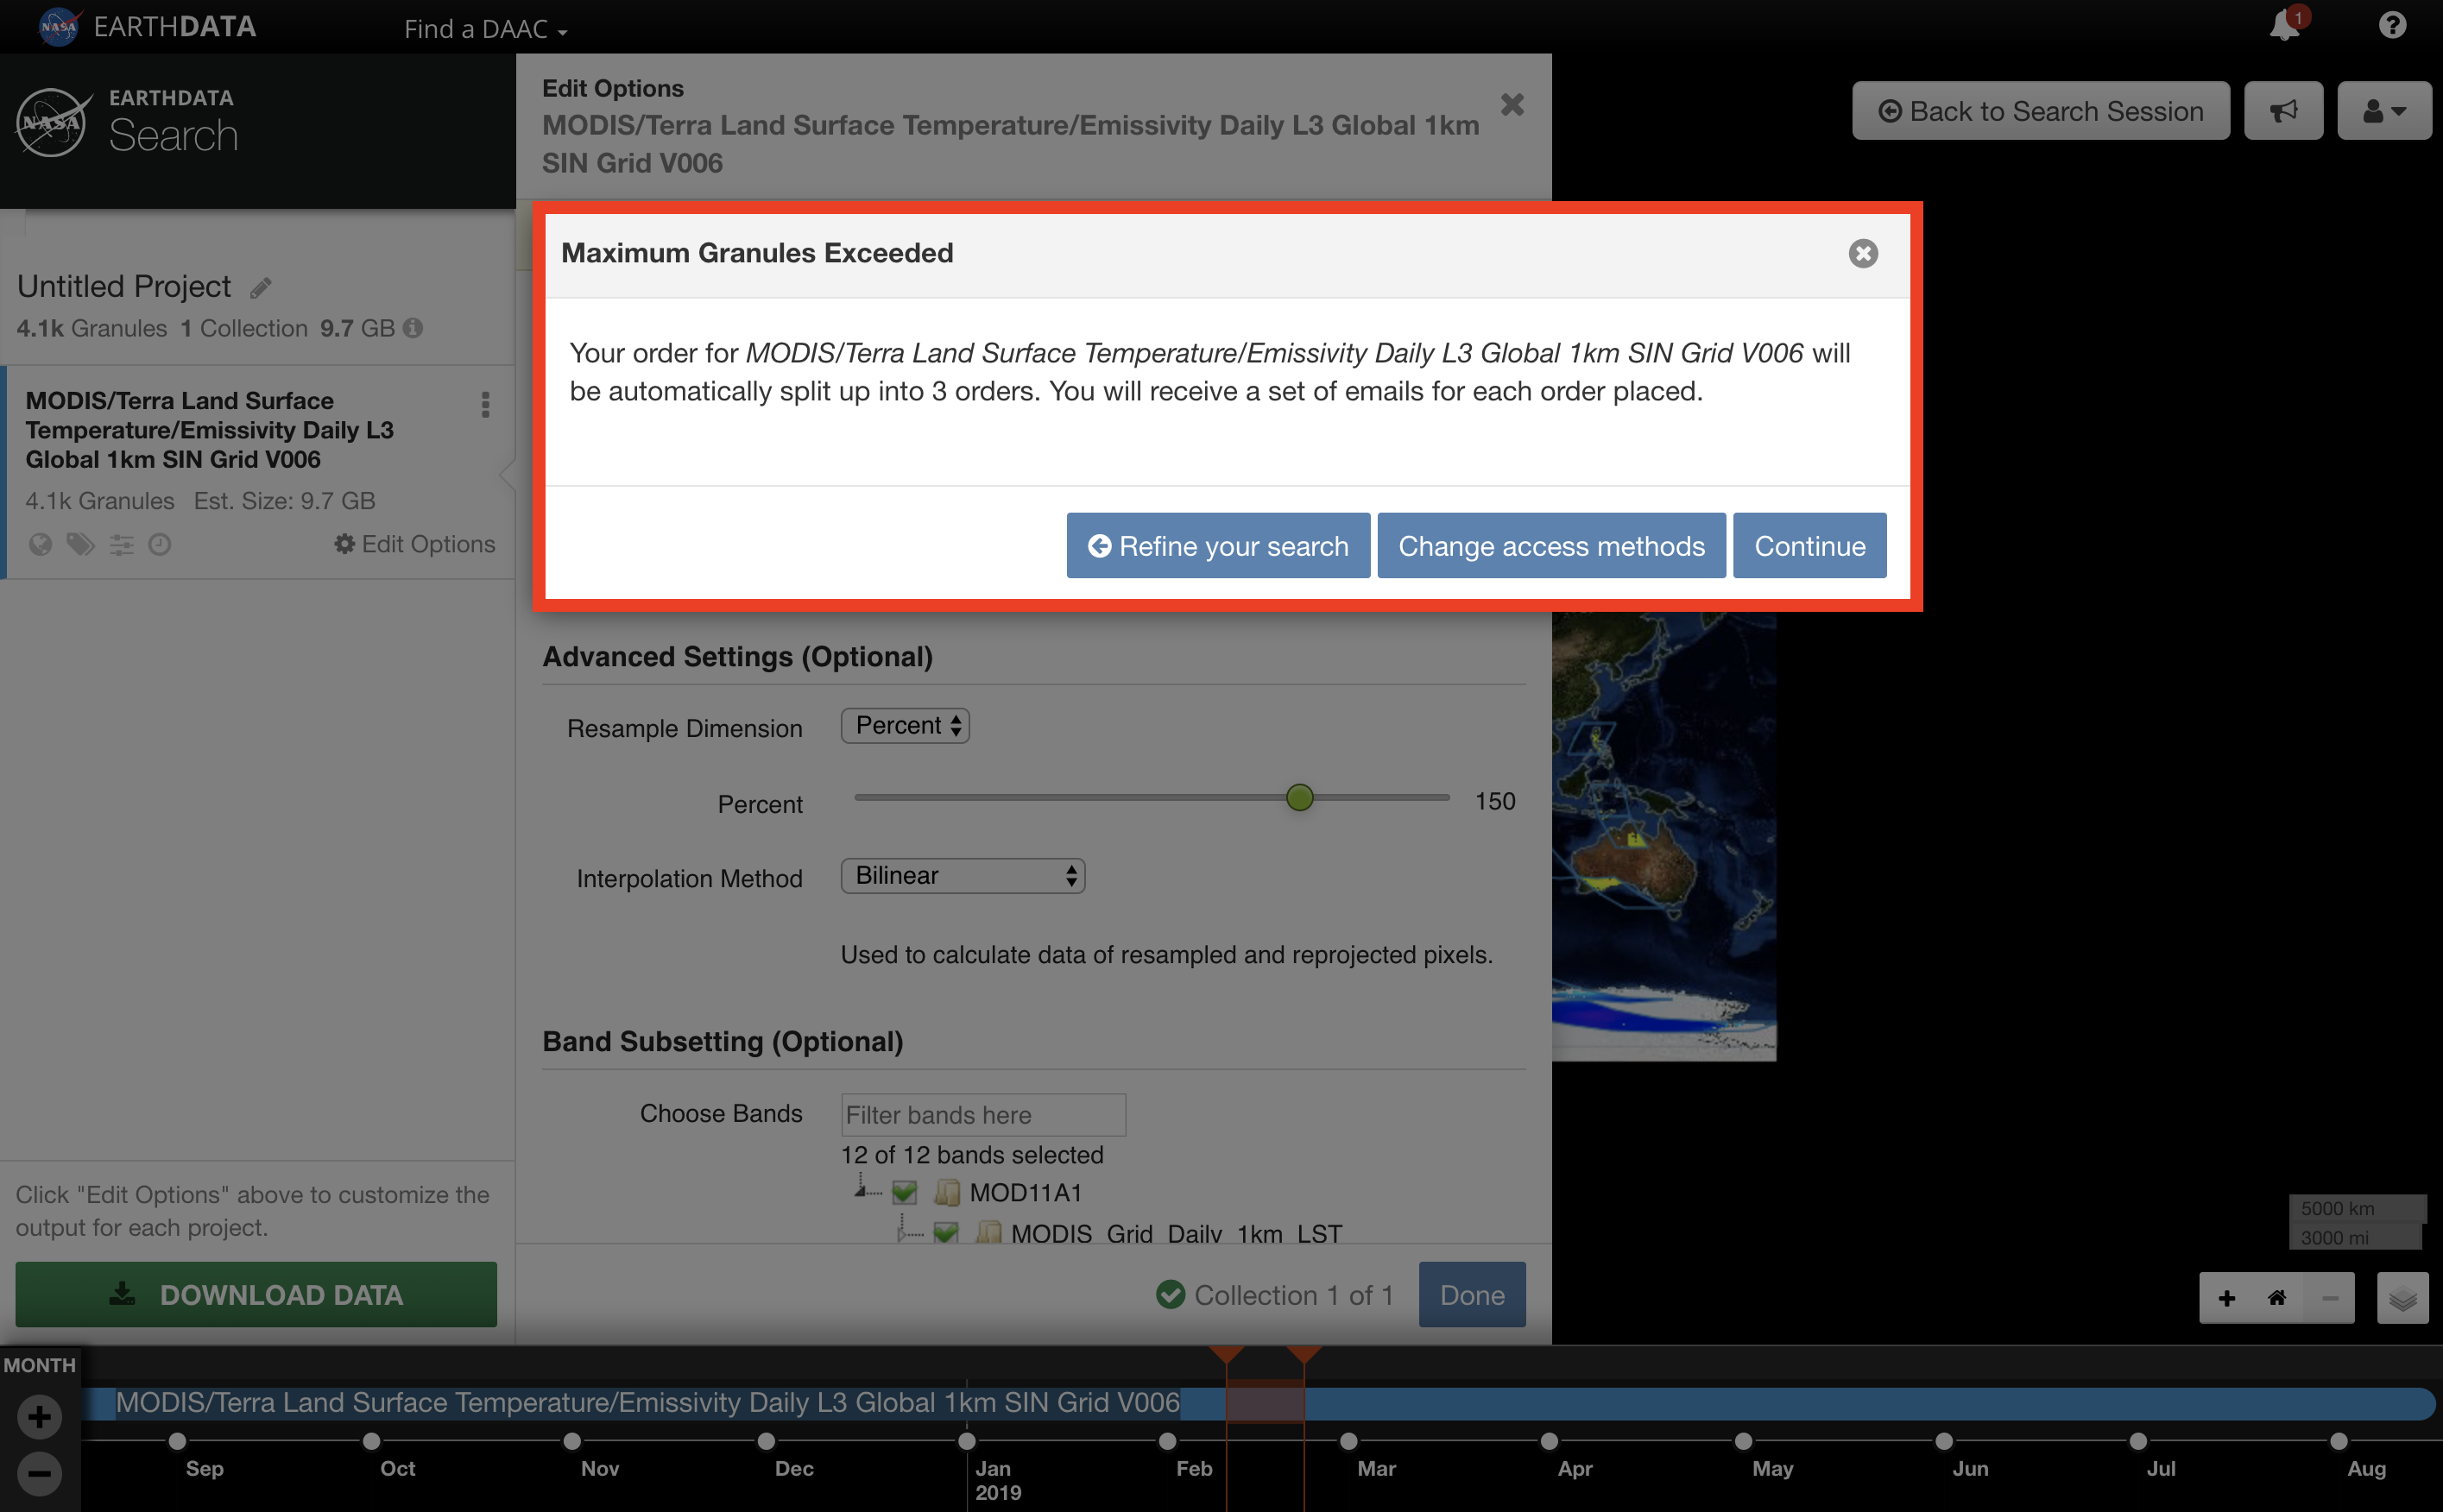
Task: Choose Change access methods
Action: 1551,546
